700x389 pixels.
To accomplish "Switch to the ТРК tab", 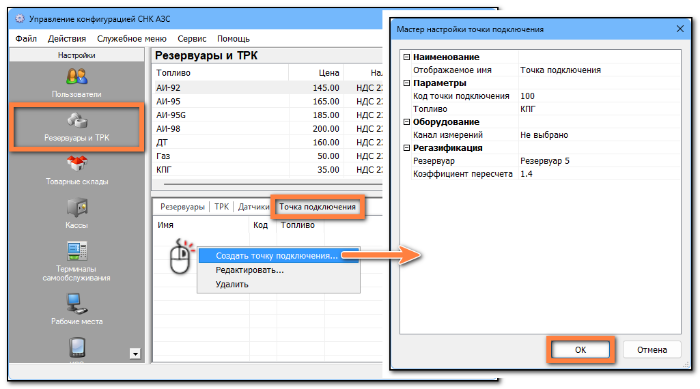I will (x=221, y=207).
